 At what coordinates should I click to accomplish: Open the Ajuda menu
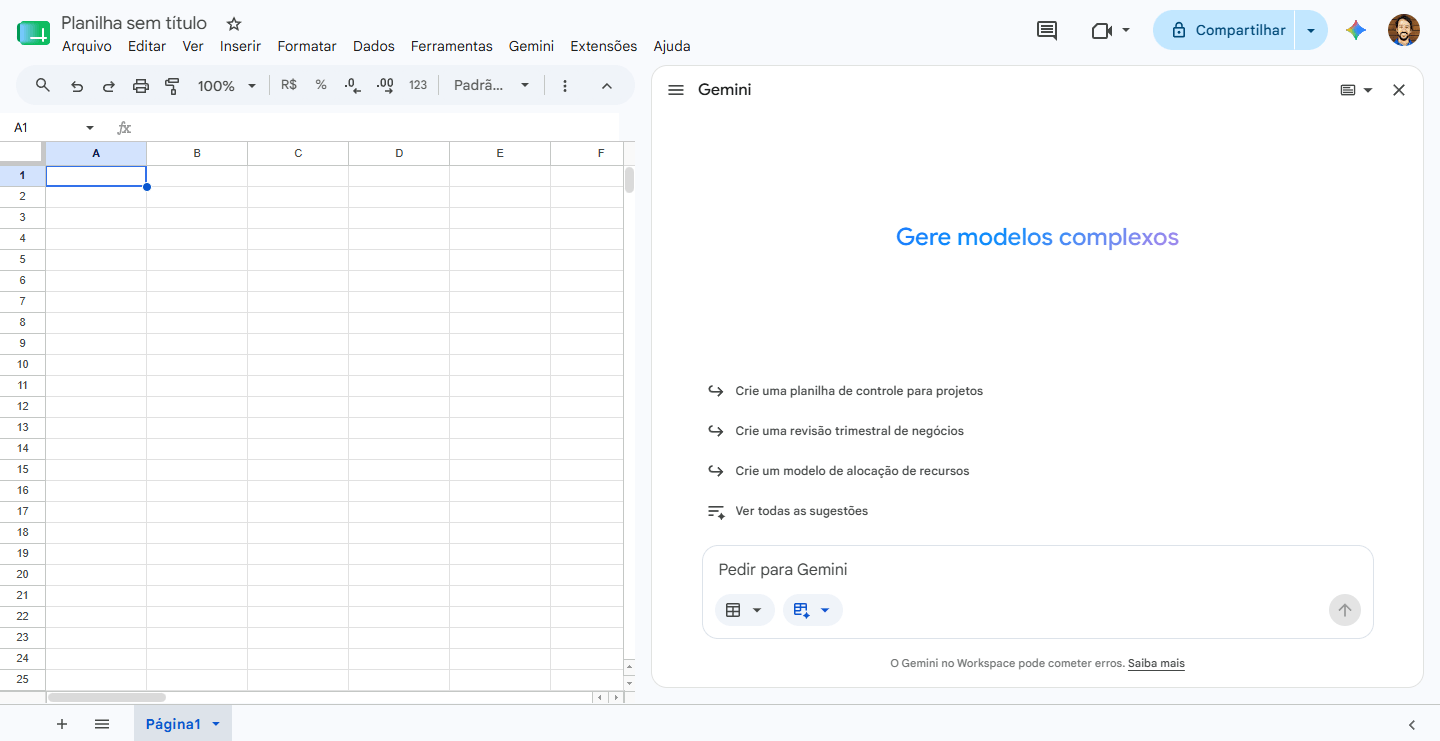pos(672,46)
